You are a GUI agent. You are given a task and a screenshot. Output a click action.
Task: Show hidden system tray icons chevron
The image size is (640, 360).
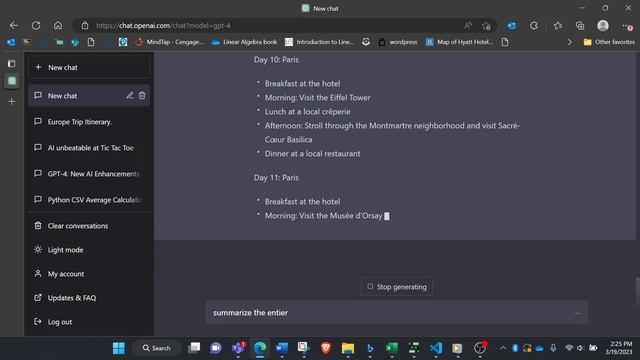[x=503, y=348]
